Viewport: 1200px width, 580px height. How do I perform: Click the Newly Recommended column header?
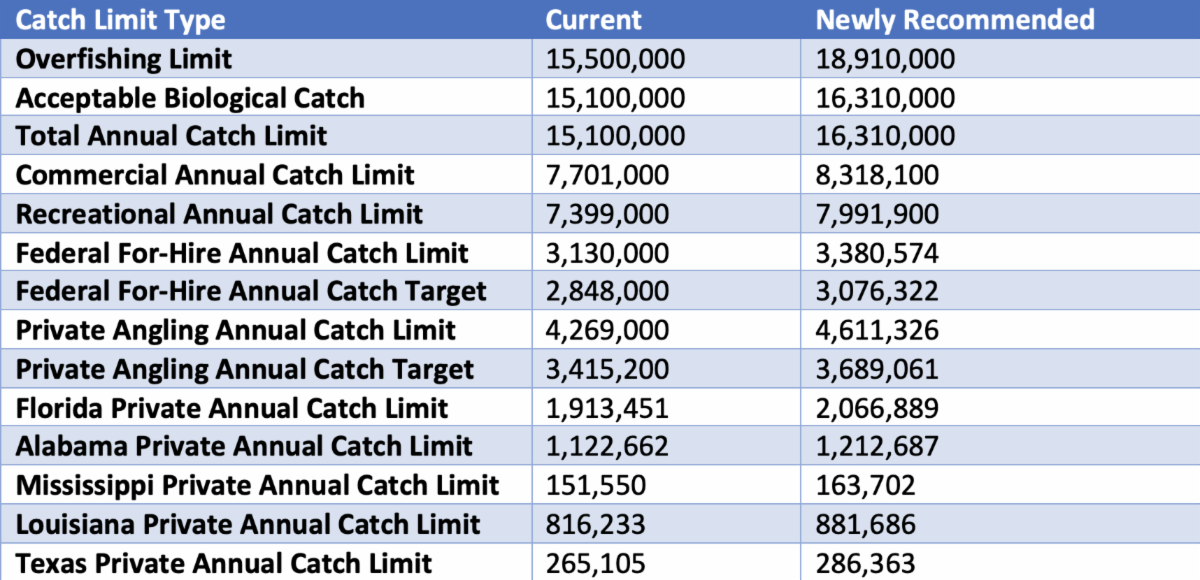coord(955,20)
